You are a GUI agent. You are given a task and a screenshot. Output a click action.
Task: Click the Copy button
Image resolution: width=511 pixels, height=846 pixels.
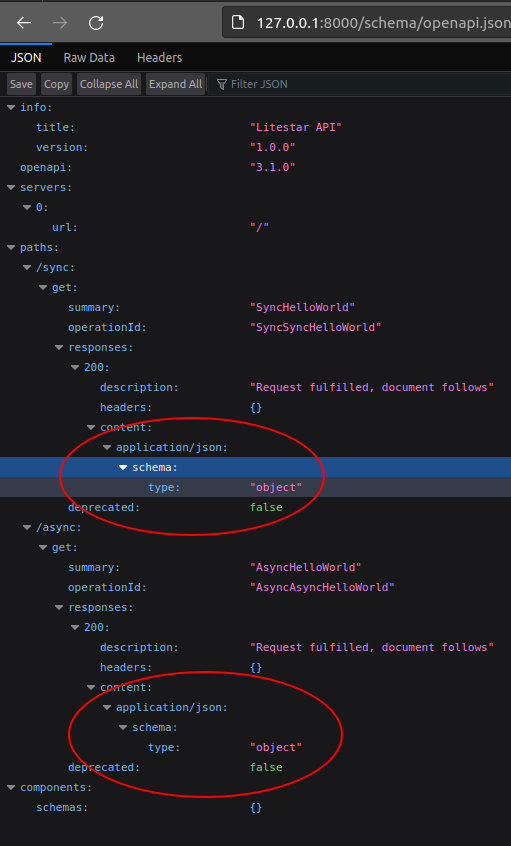click(x=57, y=84)
